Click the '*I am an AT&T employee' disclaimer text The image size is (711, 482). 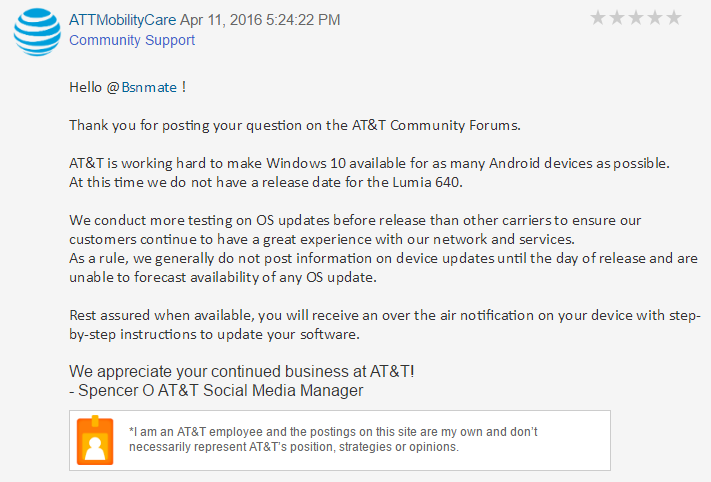pos(333,439)
